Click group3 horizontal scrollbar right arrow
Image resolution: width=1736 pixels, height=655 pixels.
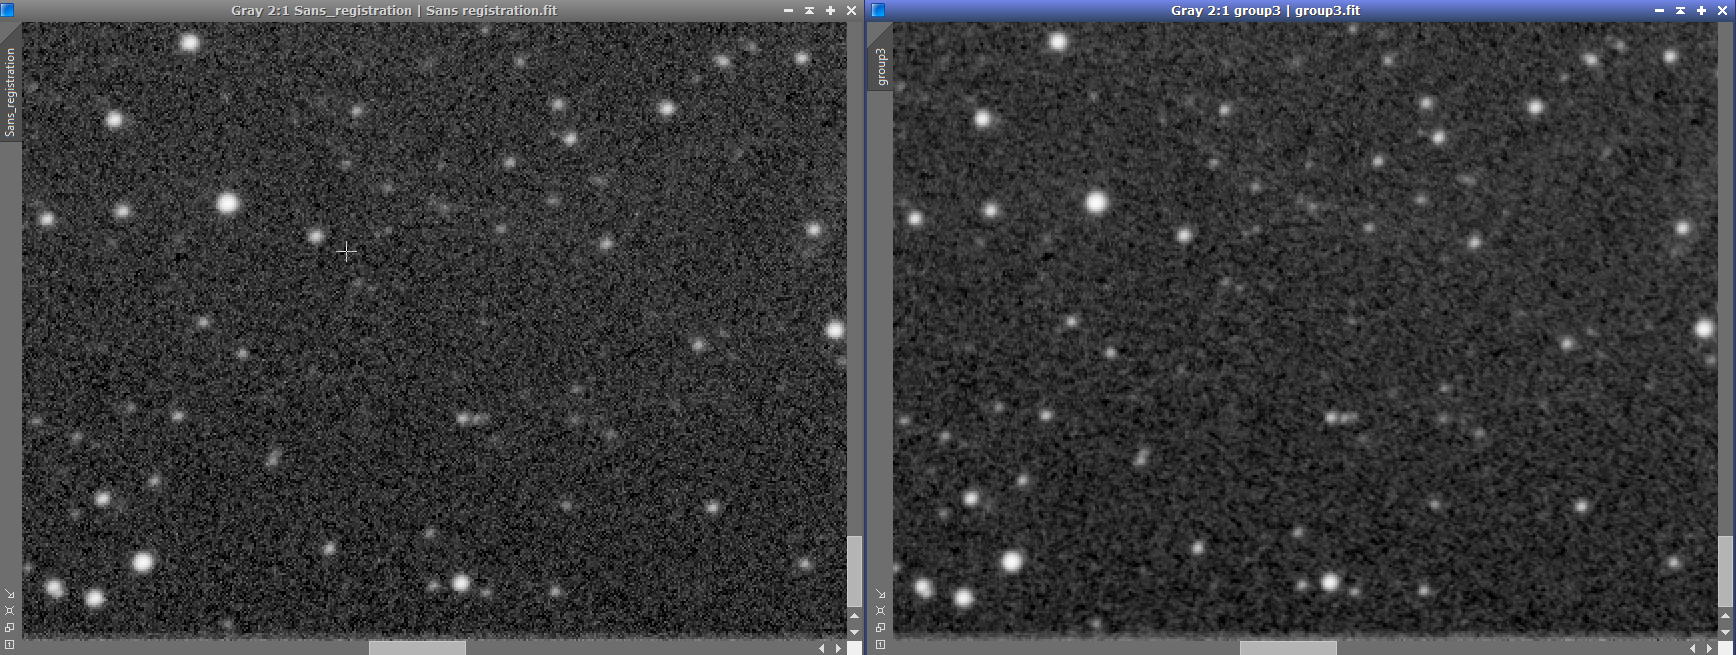coord(1709,648)
